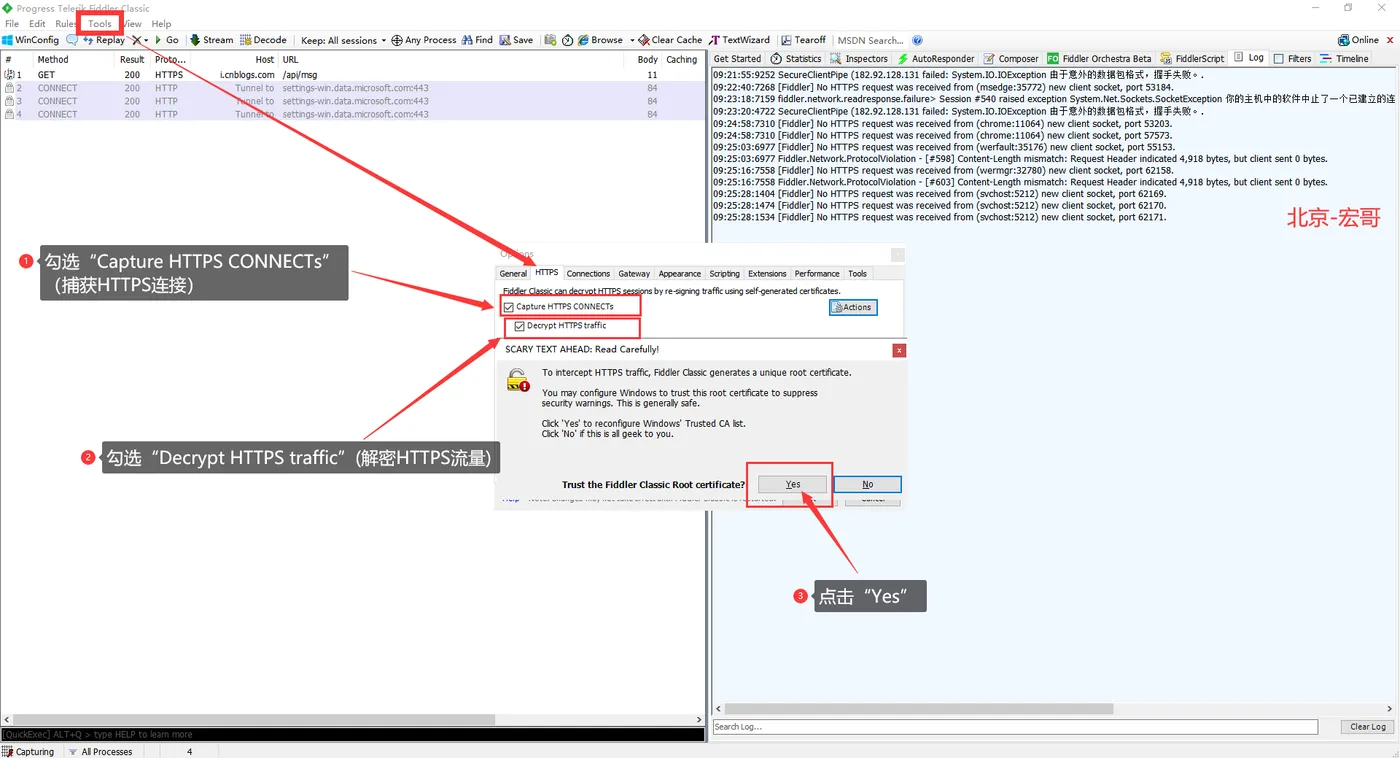Open the Scripting tab in Options
The height and width of the screenshot is (758, 1400).
(x=725, y=274)
